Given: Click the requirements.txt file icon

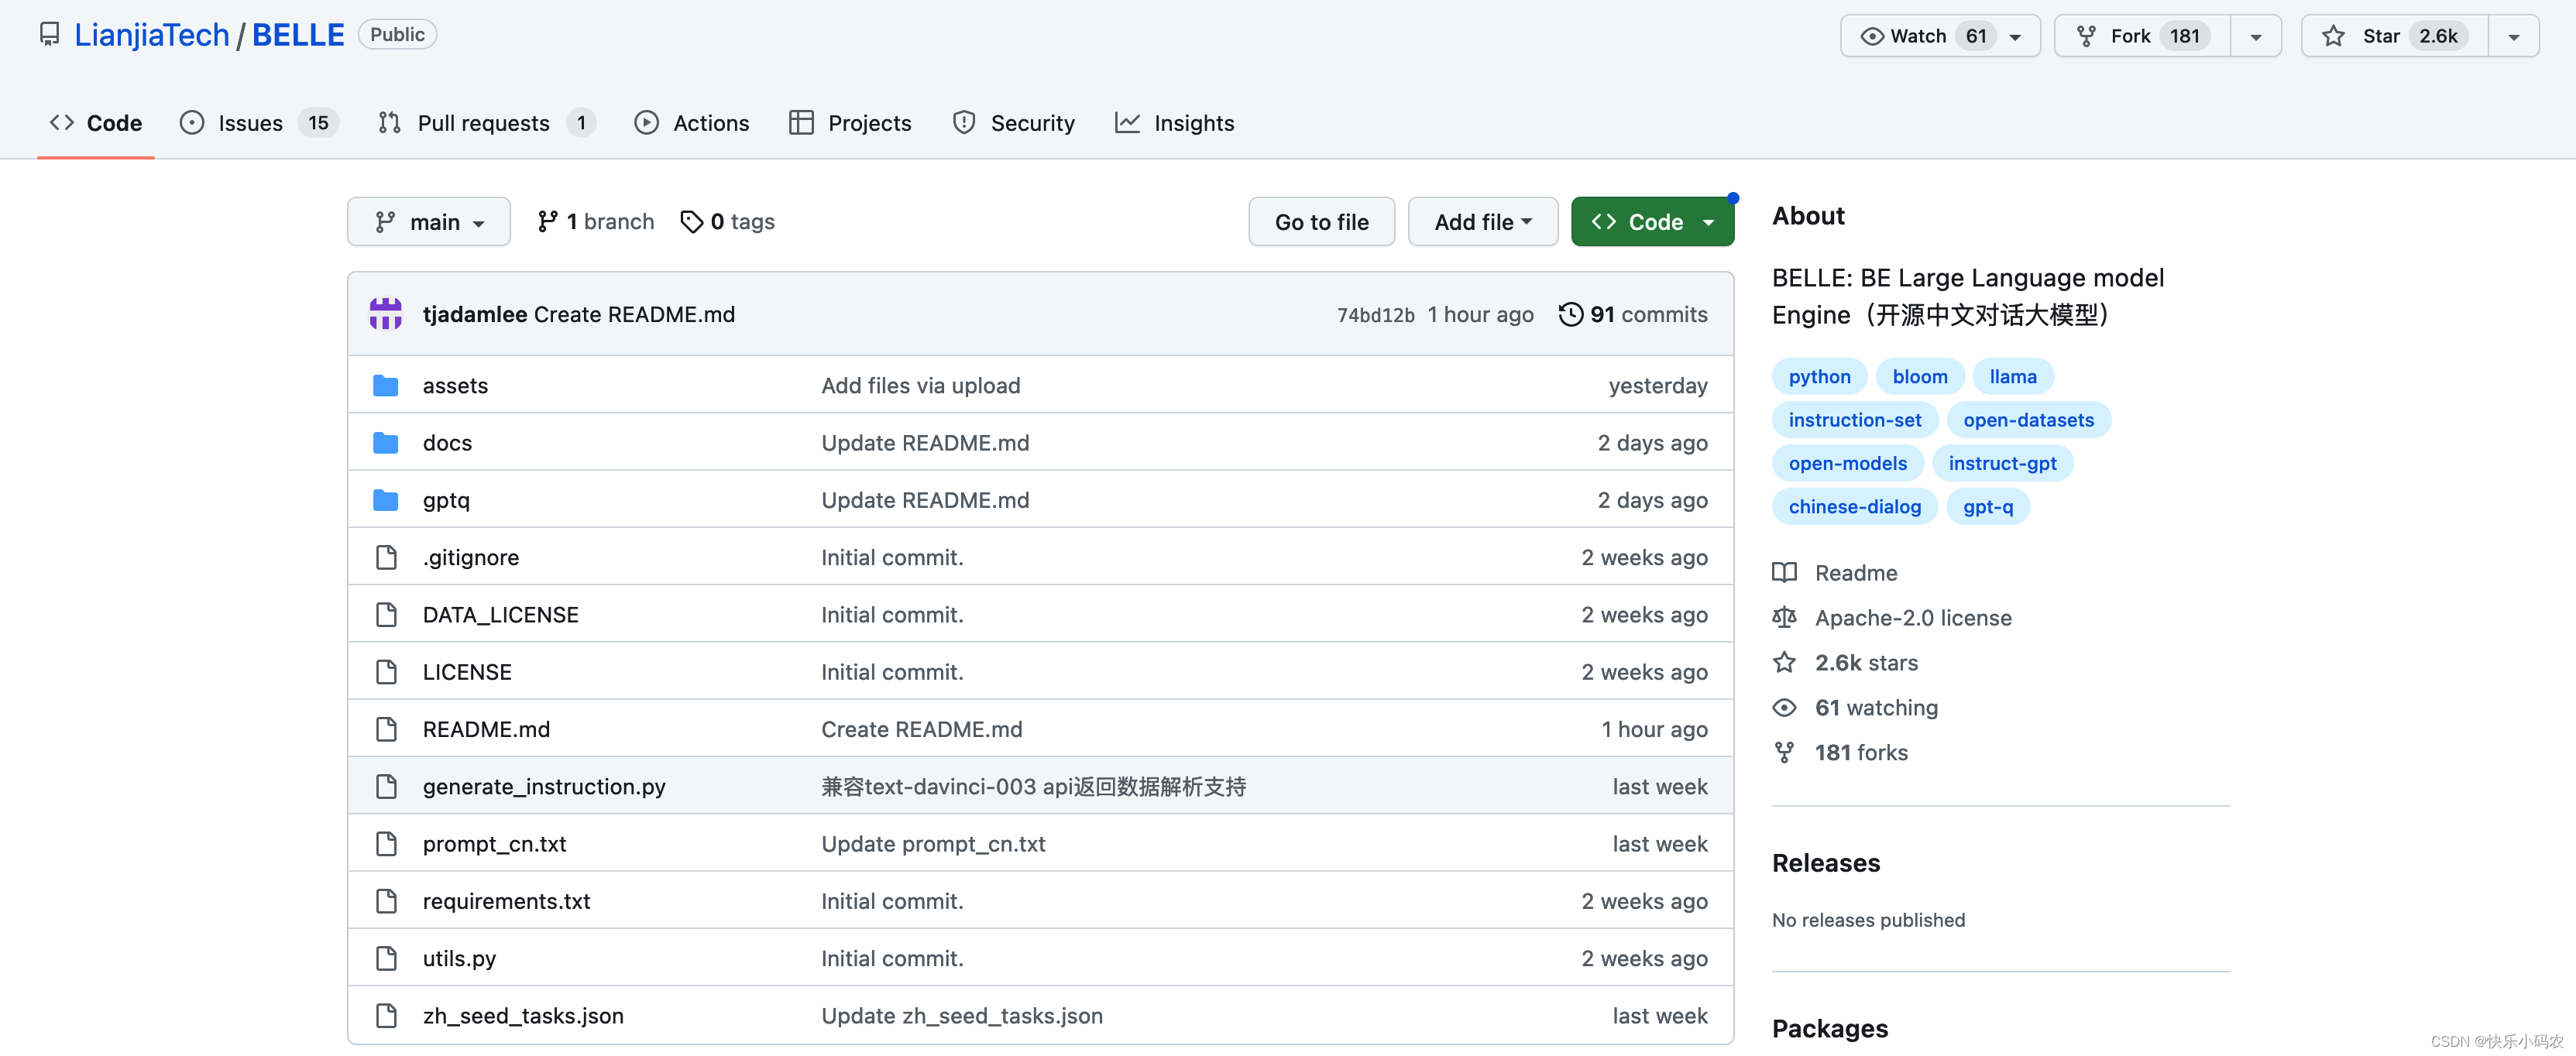Looking at the screenshot, I should tap(386, 901).
